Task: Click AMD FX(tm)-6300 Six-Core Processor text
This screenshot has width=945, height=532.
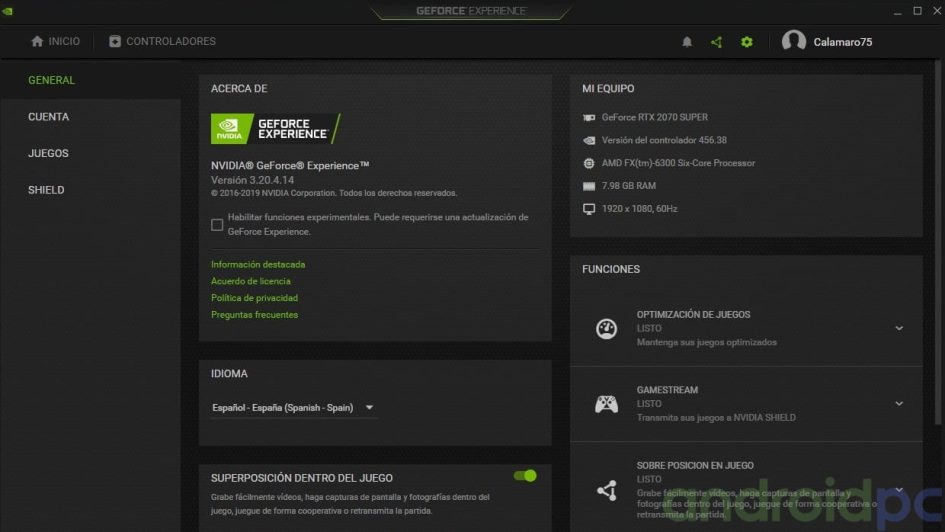Action: pyautogui.click(x=678, y=163)
